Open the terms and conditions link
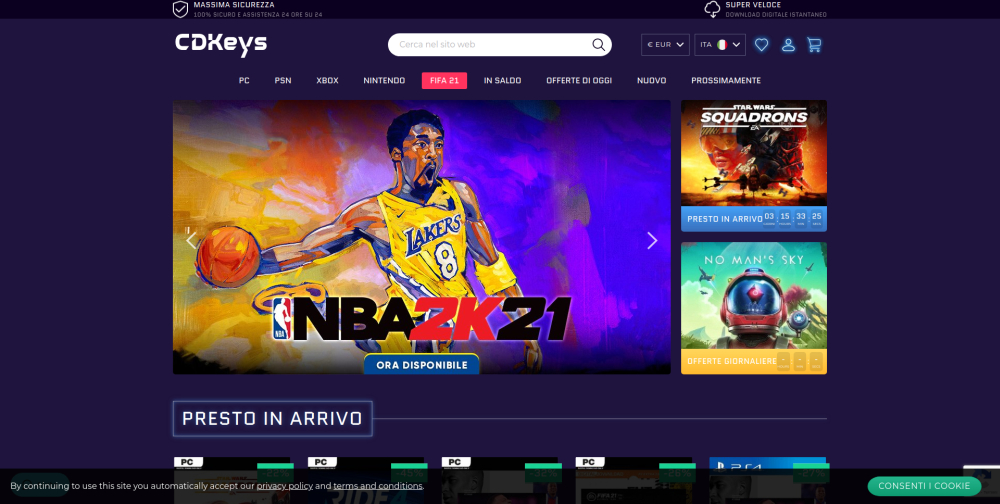 pos(378,486)
